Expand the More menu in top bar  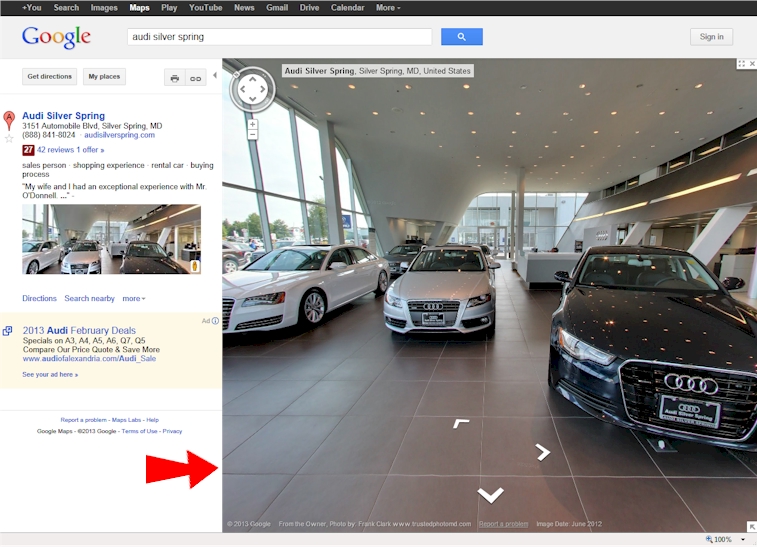click(x=388, y=8)
